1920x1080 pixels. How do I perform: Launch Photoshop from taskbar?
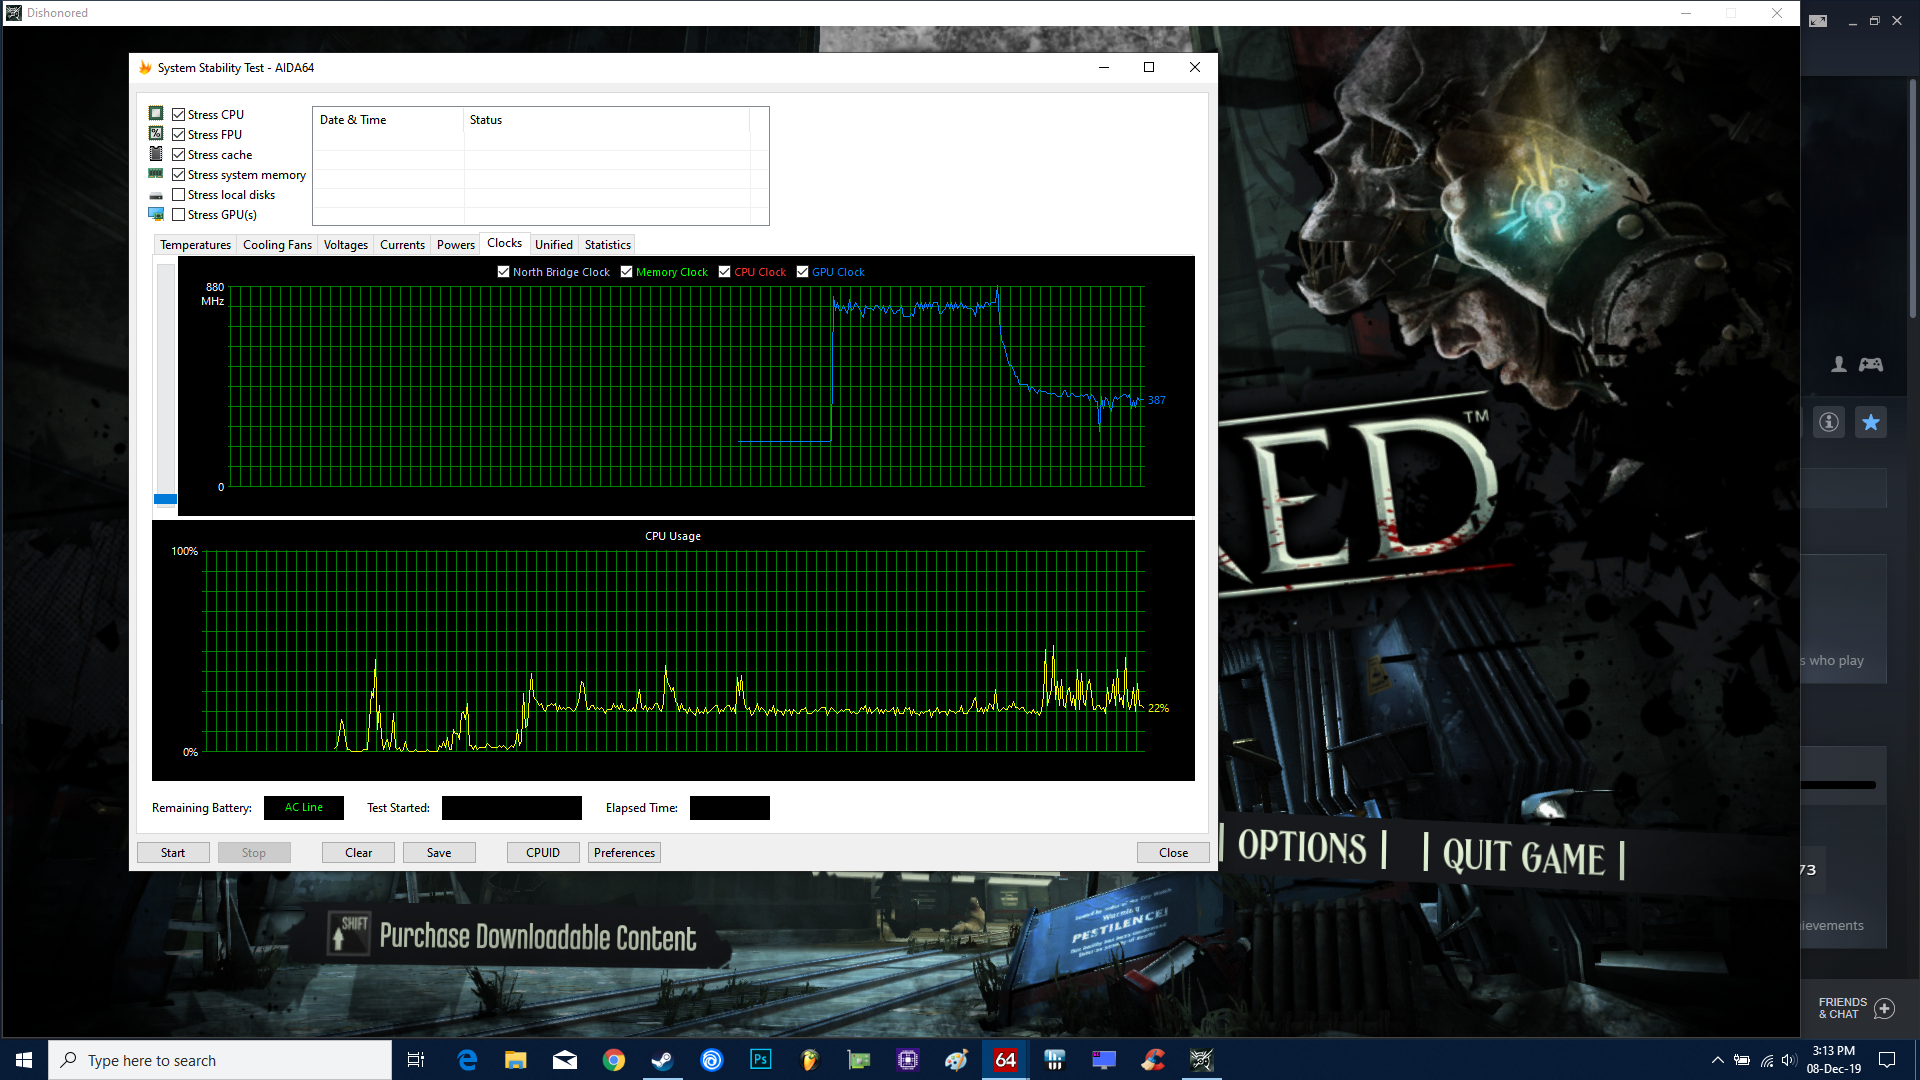[x=761, y=1060]
